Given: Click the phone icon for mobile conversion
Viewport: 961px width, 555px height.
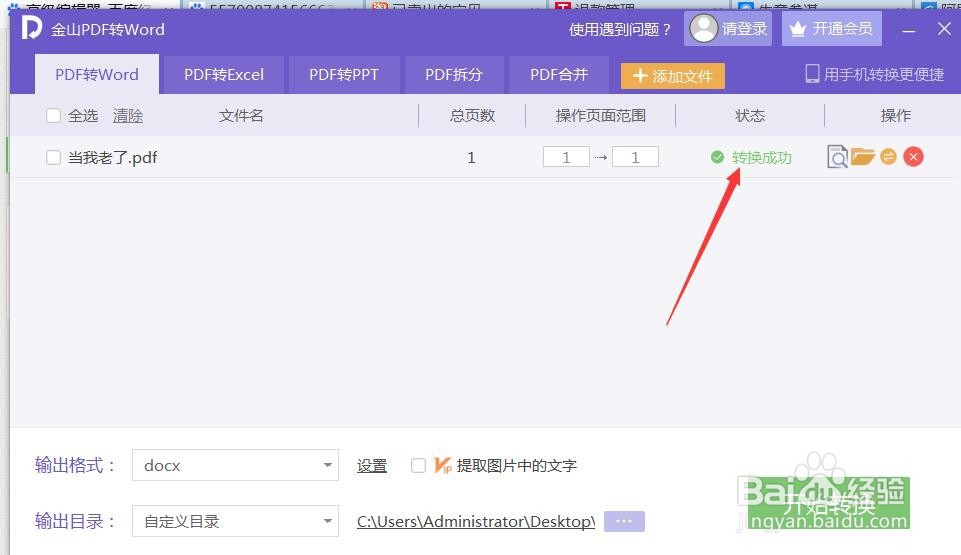Looking at the screenshot, I should (812, 74).
